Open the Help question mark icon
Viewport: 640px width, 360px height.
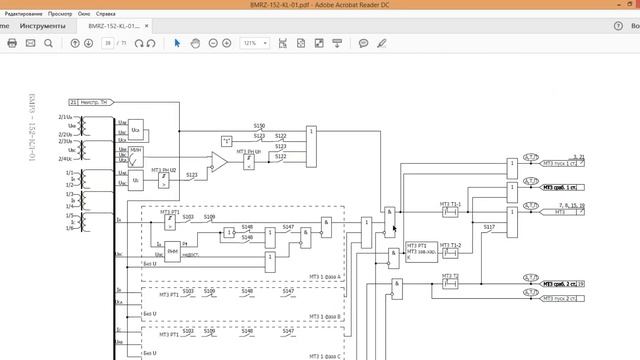tap(618, 26)
